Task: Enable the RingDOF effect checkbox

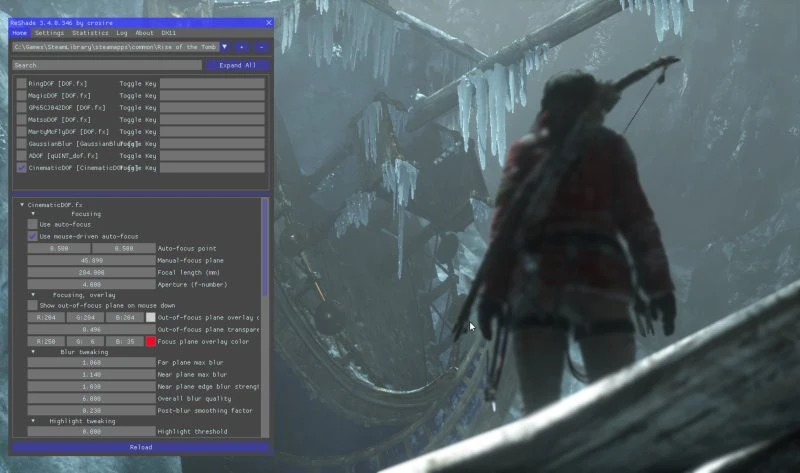Action: (x=21, y=83)
